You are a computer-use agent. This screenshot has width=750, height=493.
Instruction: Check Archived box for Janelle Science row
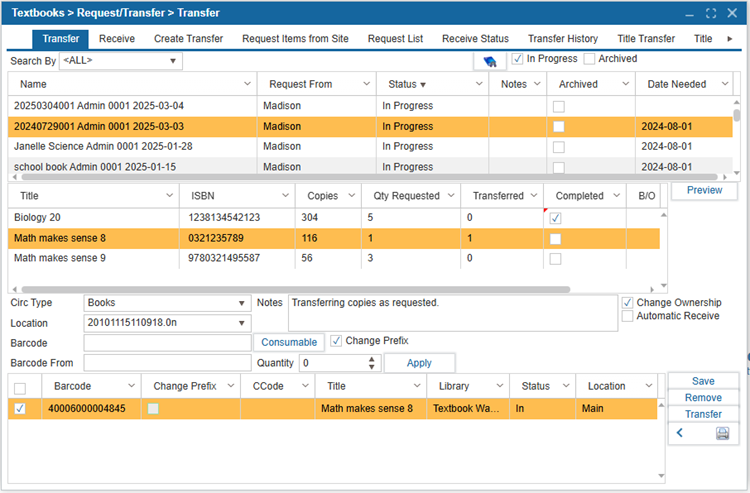tap(558, 147)
